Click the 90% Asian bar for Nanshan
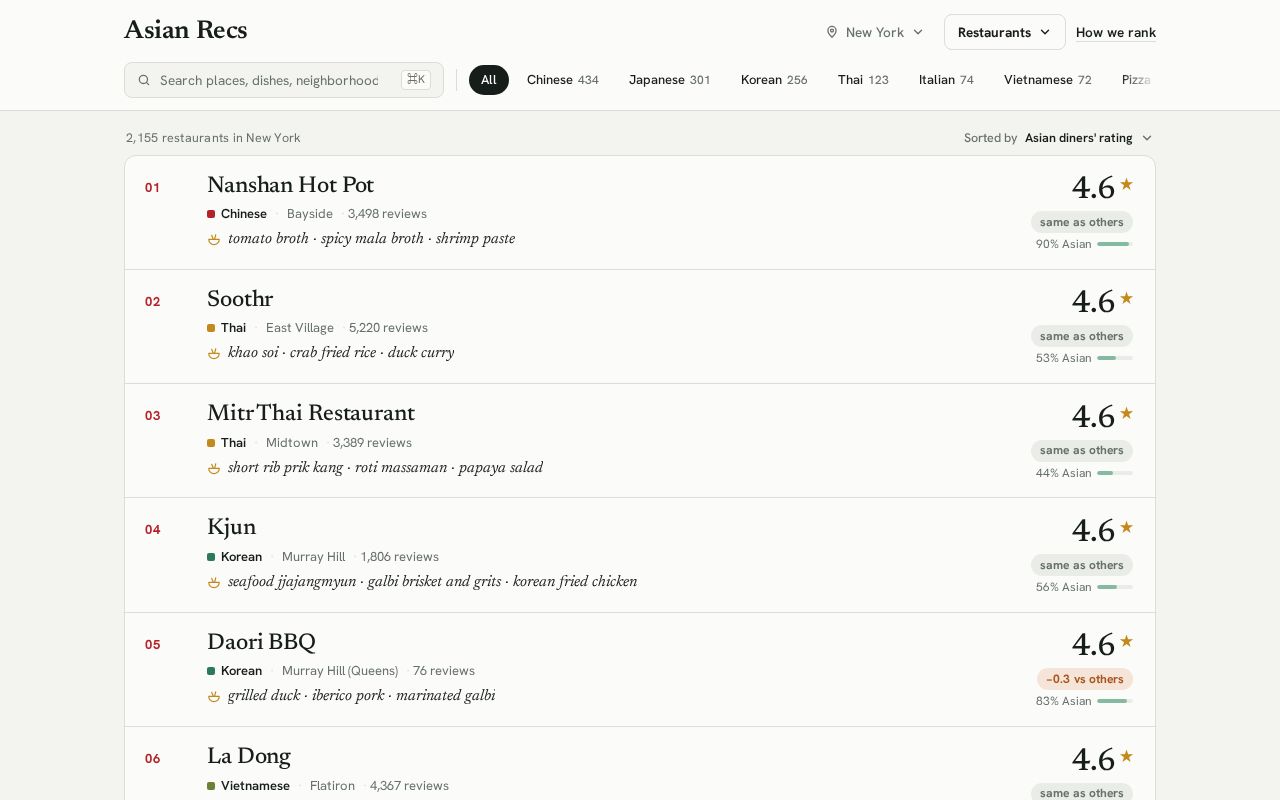 coord(1115,244)
